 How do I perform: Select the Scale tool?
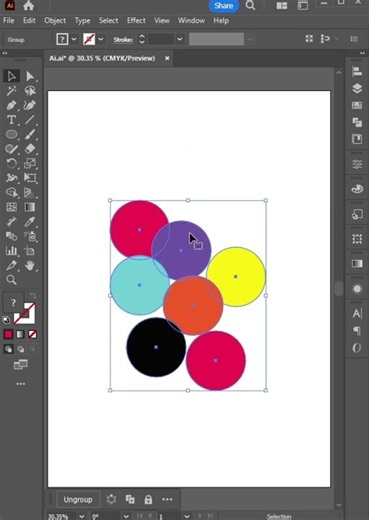point(30,163)
